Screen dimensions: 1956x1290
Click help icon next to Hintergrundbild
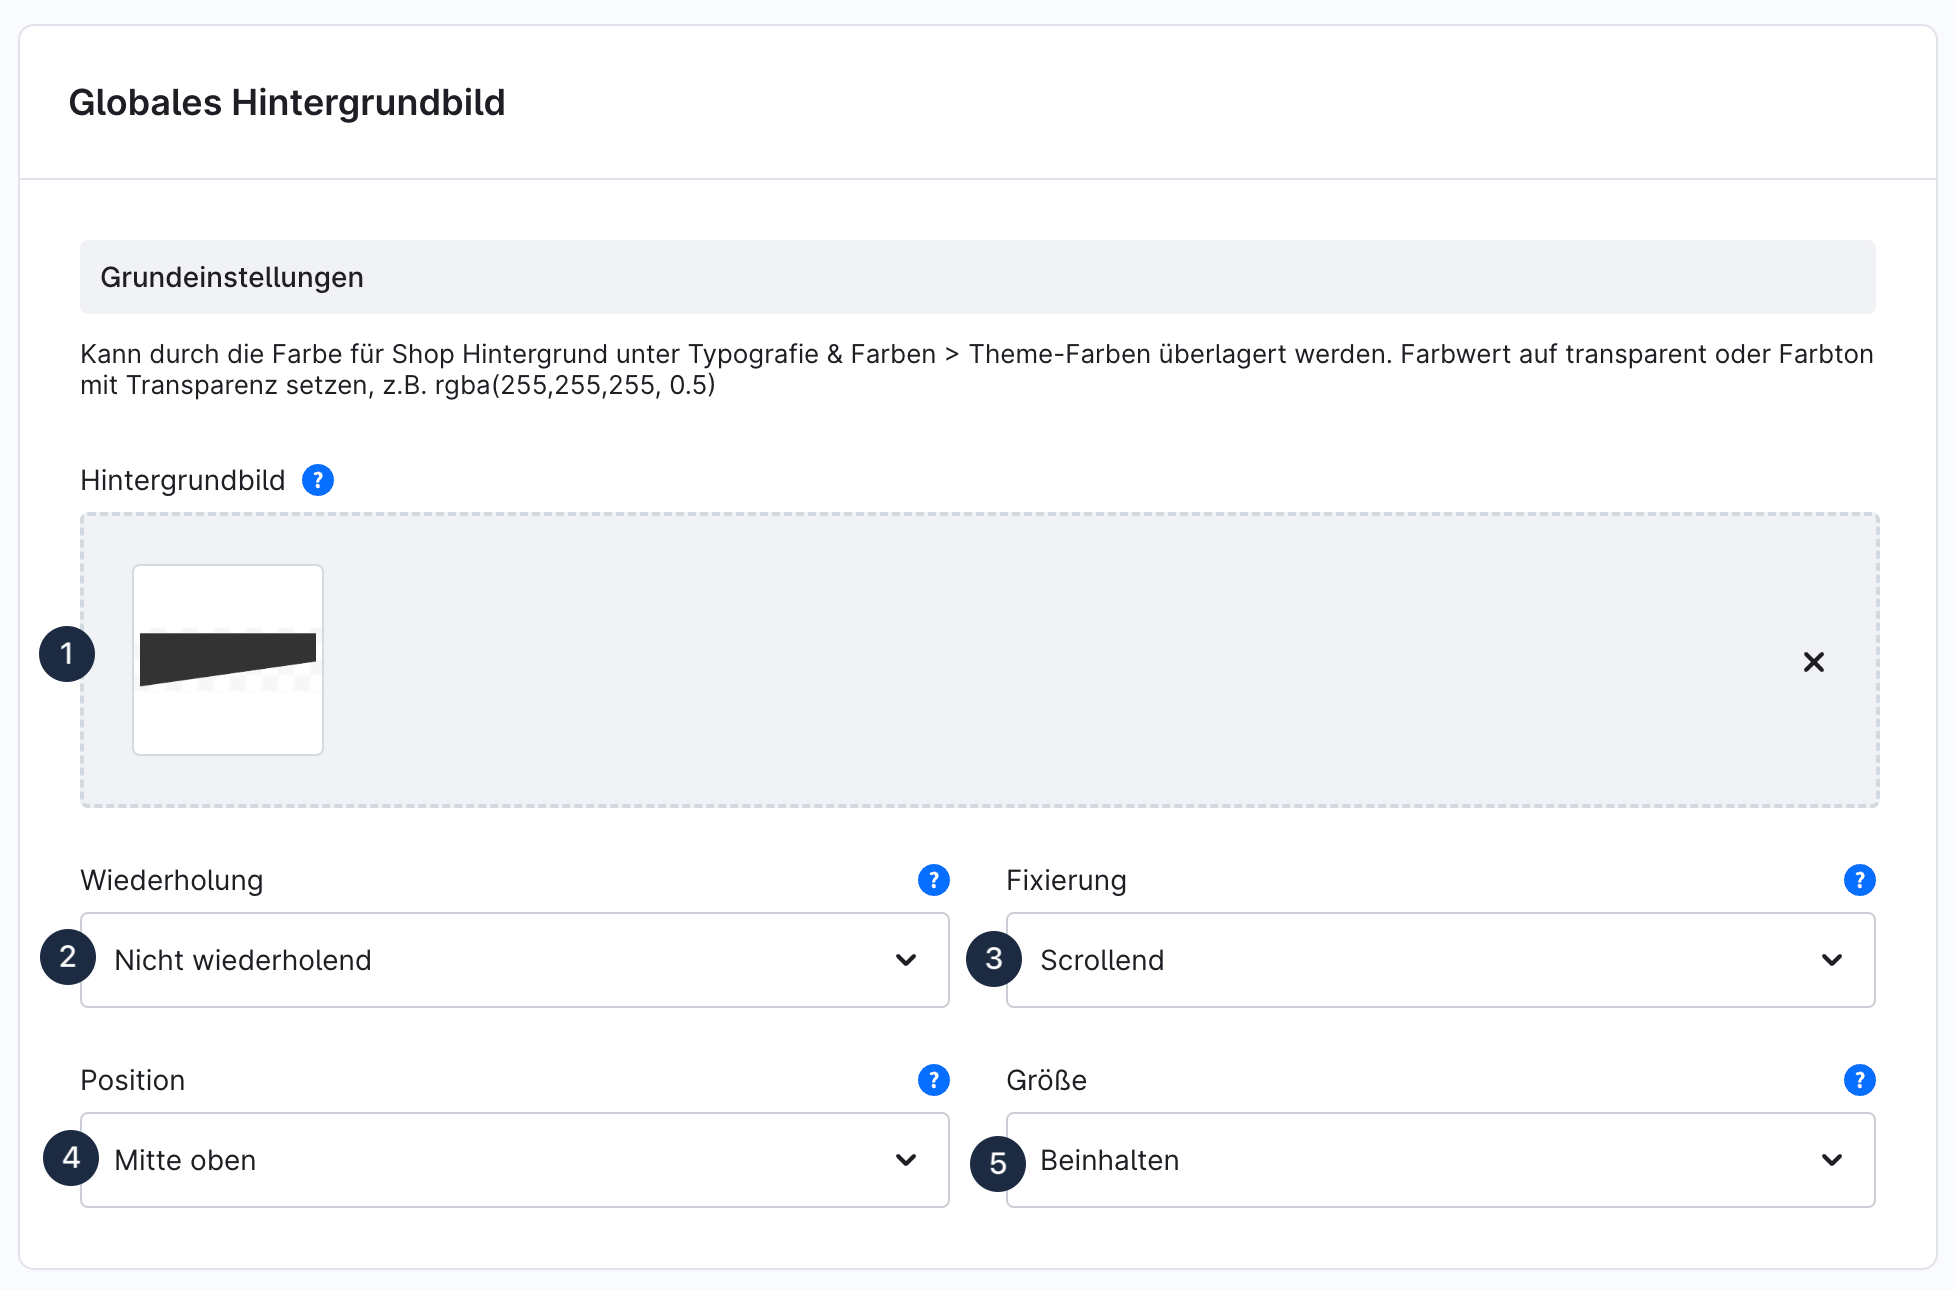tap(318, 480)
